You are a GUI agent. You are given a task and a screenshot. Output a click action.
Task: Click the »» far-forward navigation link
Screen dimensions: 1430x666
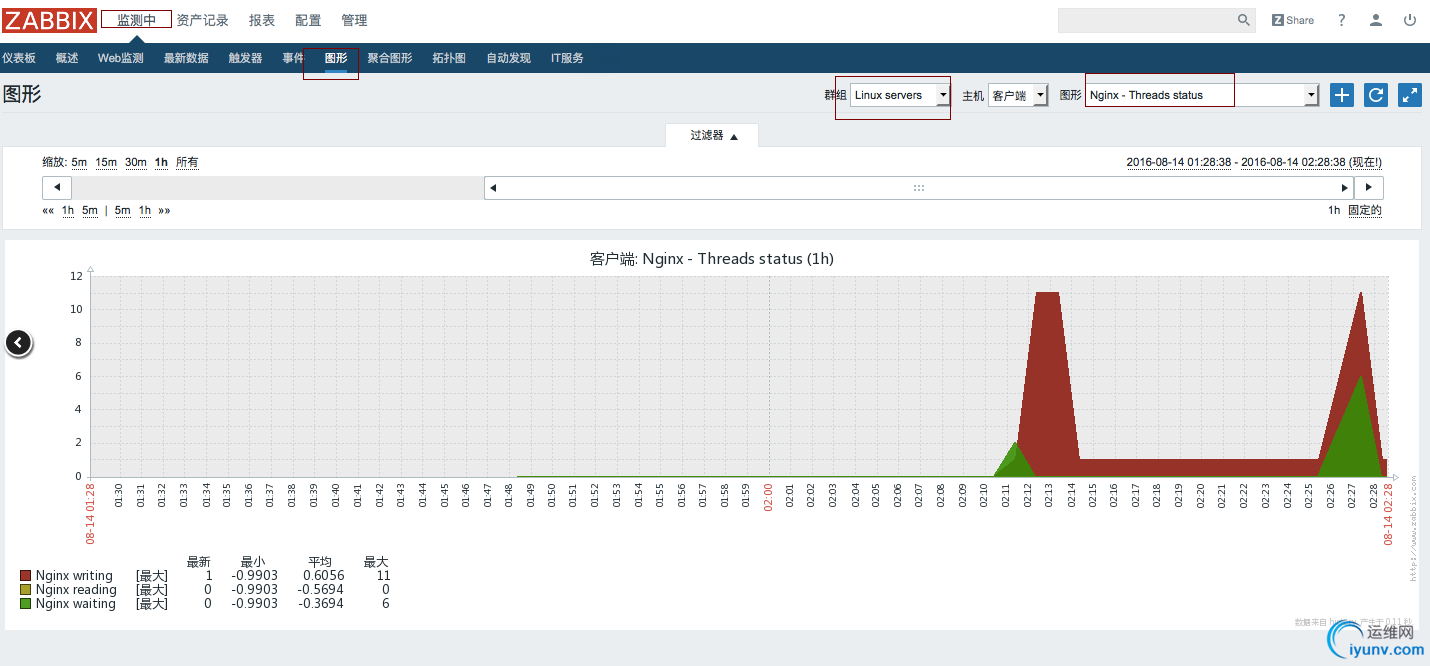(x=164, y=210)
